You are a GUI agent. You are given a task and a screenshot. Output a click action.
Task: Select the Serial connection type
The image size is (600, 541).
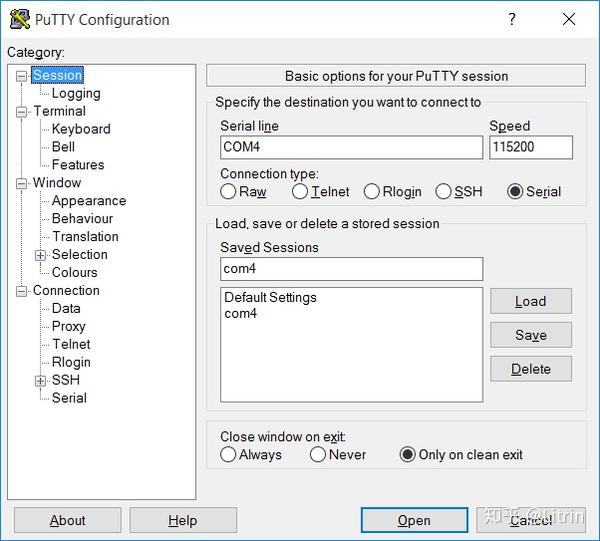click(x=516, y=192)
